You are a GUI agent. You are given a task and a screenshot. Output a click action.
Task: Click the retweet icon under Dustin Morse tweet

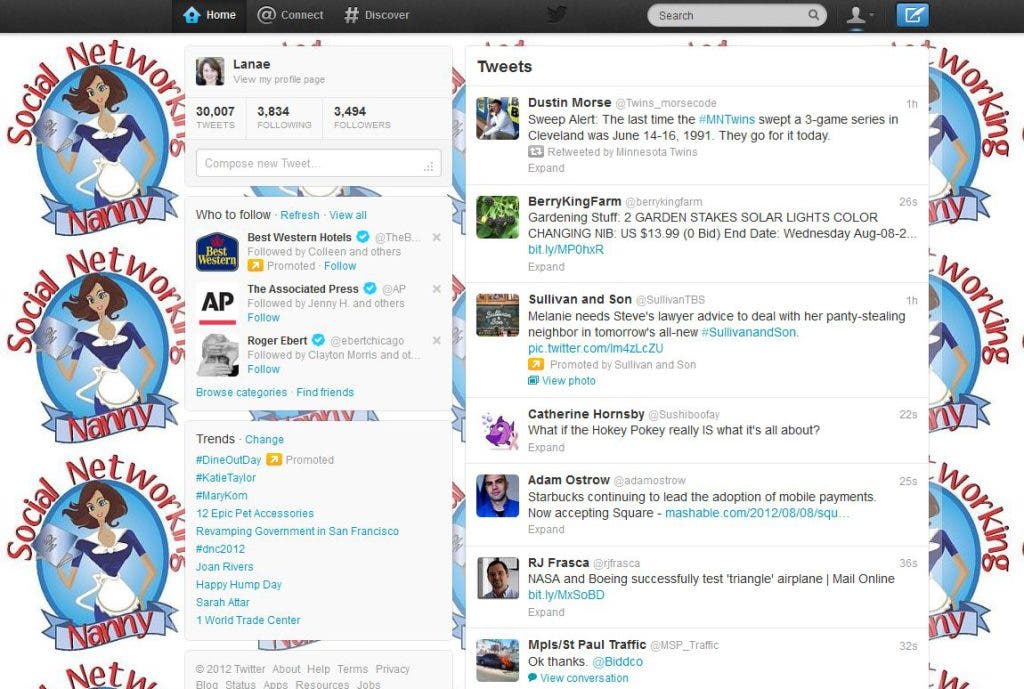pyautogui.click(x=536, y=152)
